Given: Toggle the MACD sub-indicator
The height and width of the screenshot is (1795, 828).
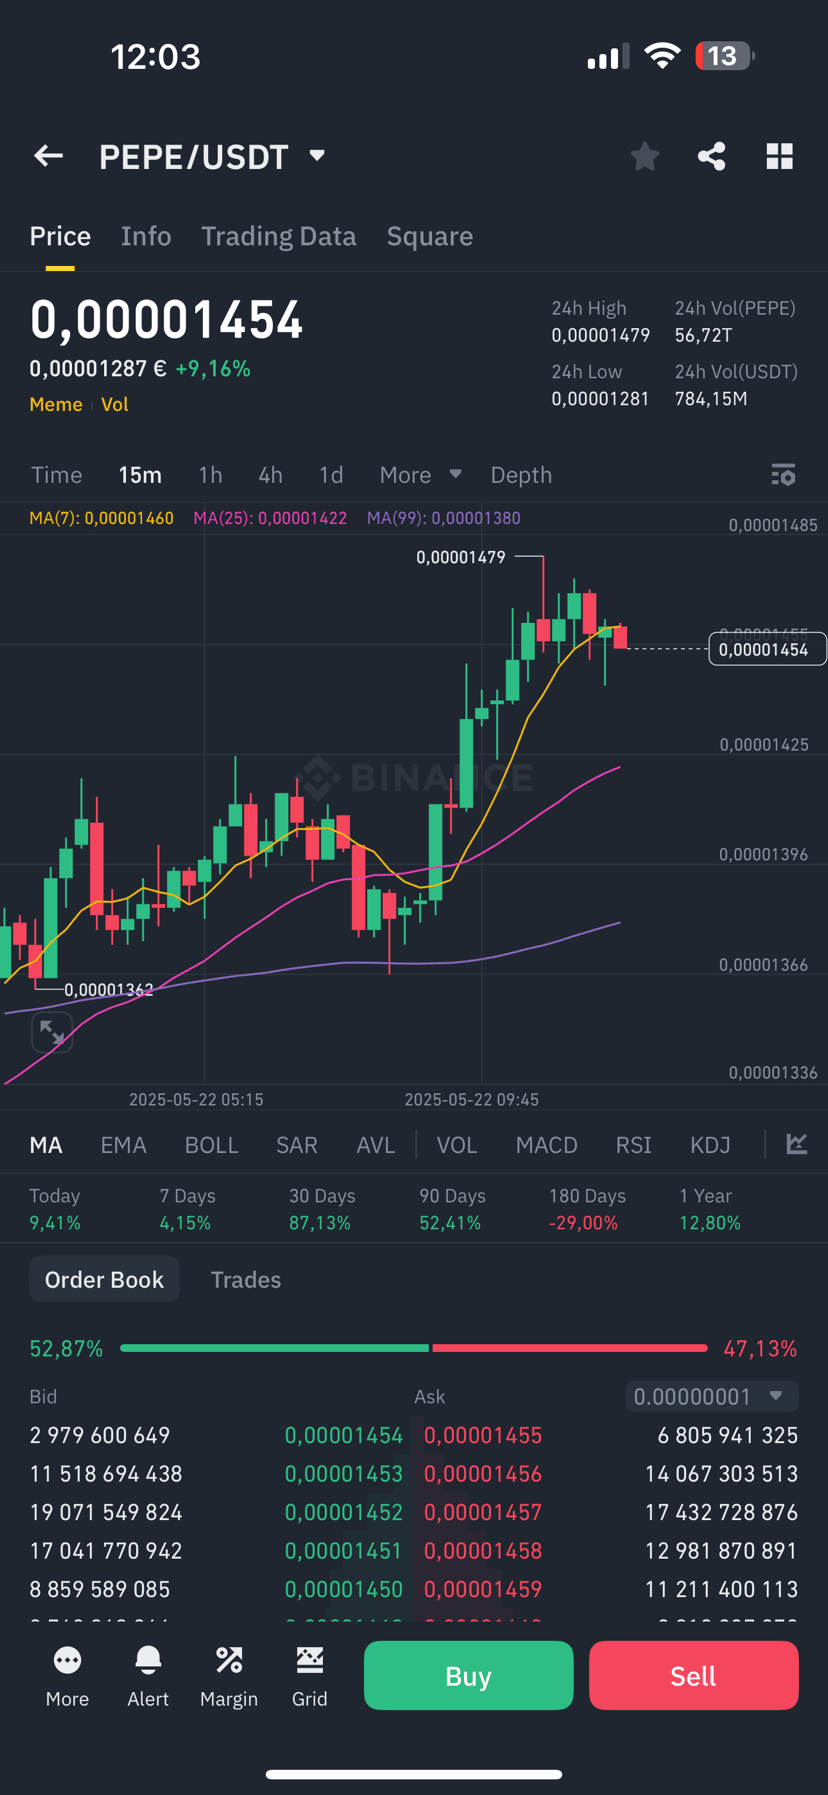Looking at the screenshot, I should point(546,1145).
